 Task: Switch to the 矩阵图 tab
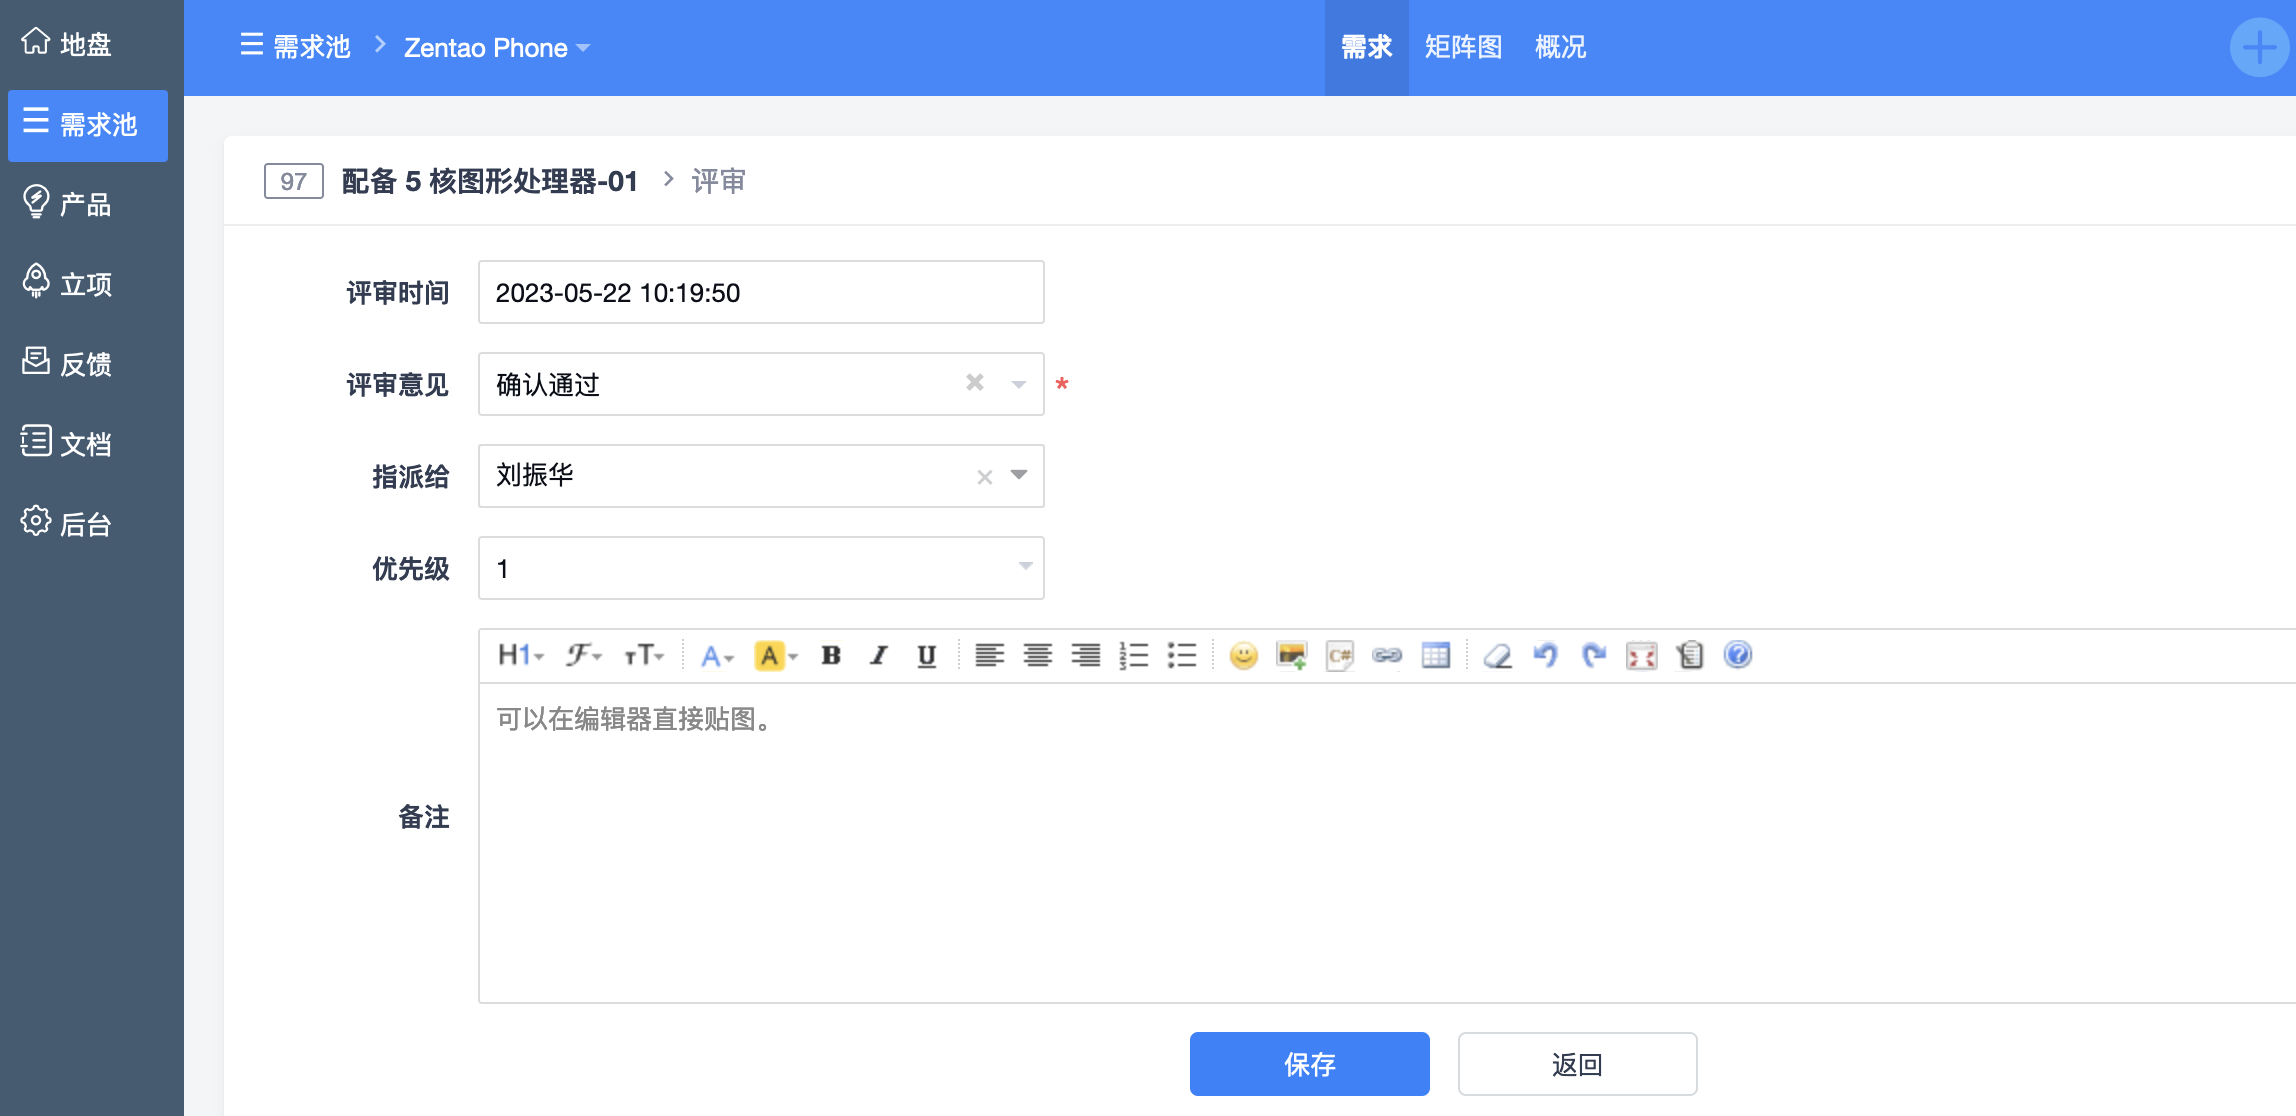(x=1463, y=47)
